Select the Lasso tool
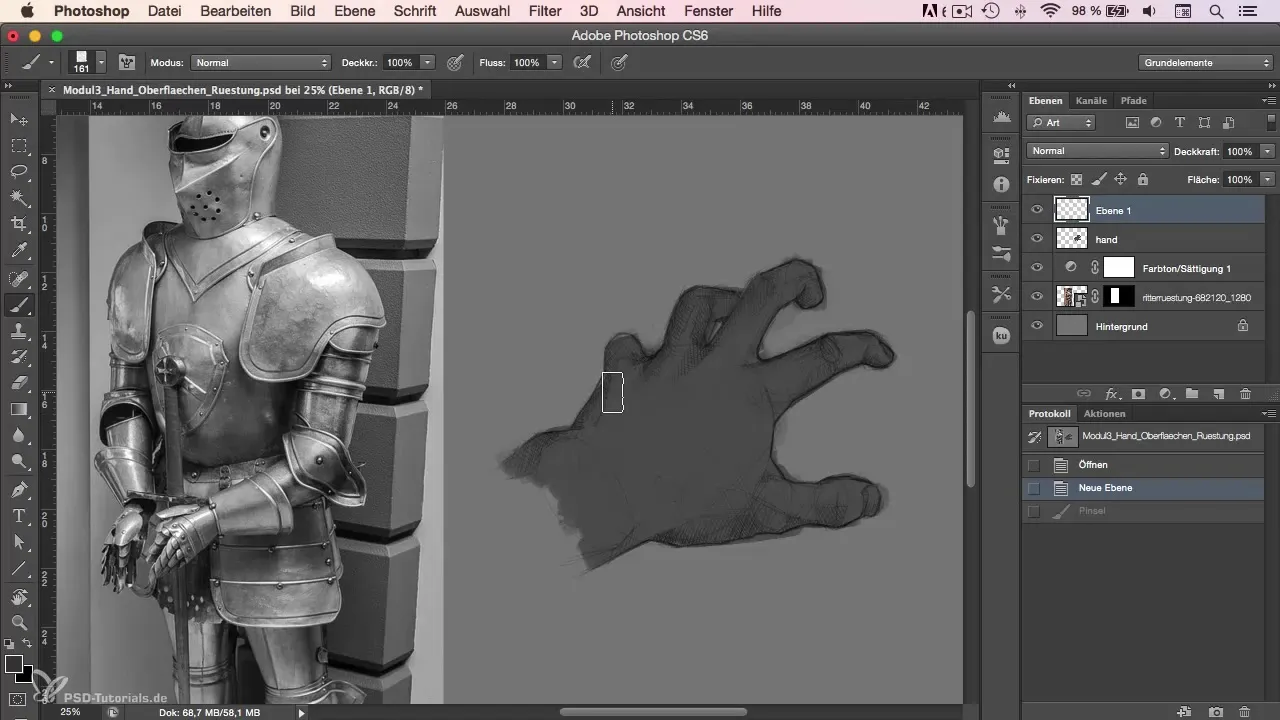 click(x=19, y=172)
